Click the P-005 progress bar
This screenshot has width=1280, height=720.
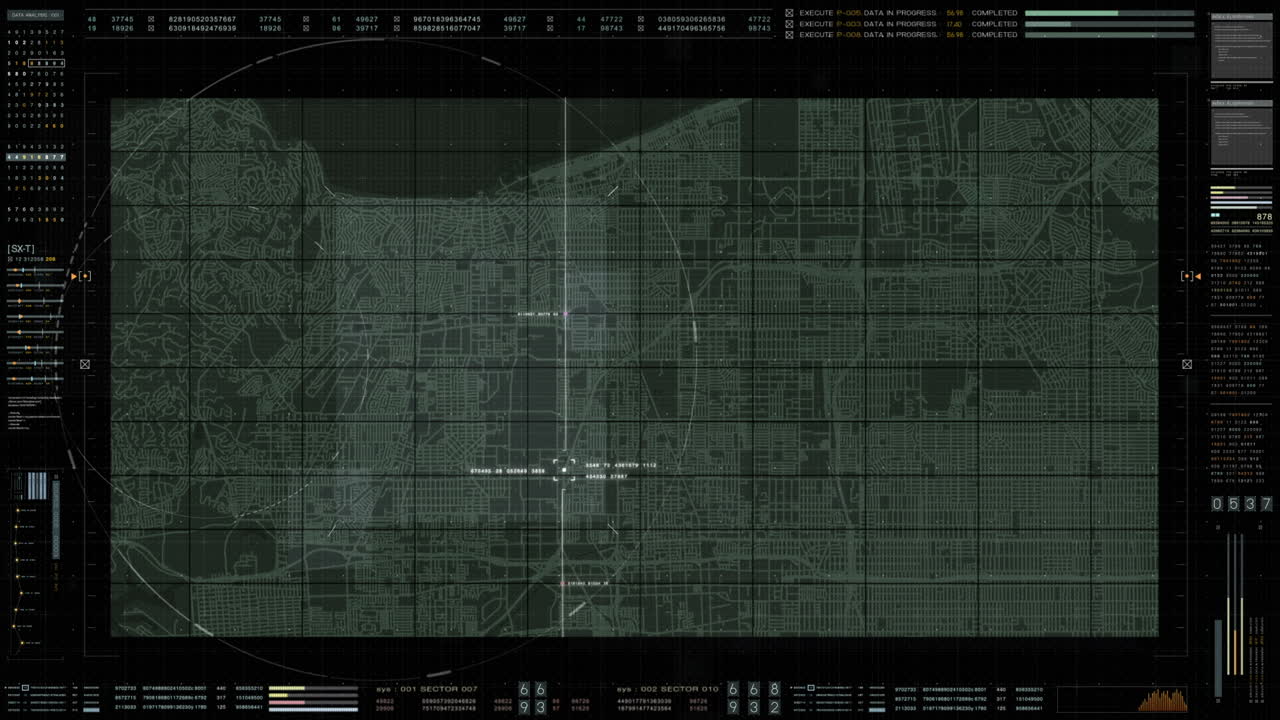1109,13
